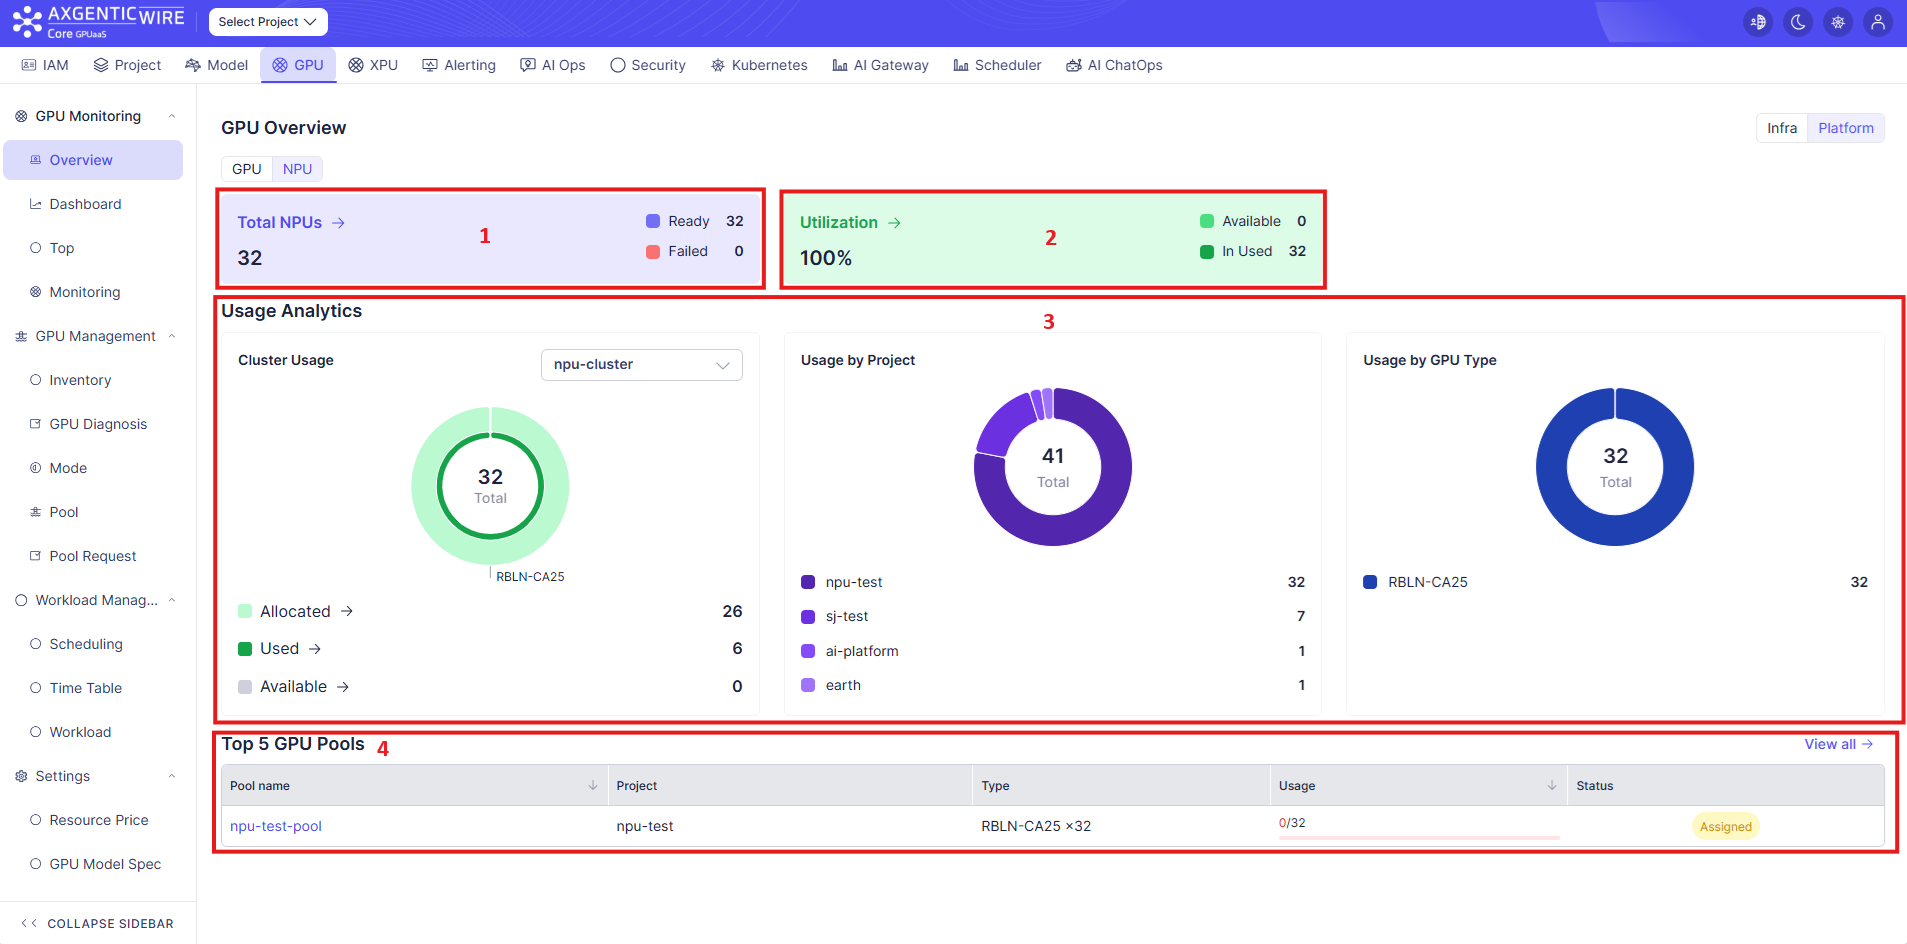The image size is (1907, 944).
Task: Switch to the Infra view toggle
Action: click(1781, 128)
